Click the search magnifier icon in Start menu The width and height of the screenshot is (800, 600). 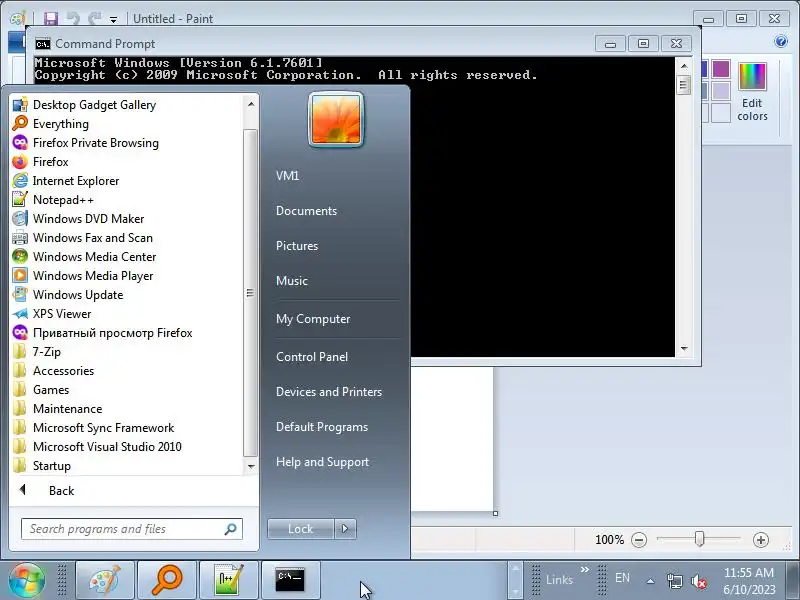(x=231, y=529)
